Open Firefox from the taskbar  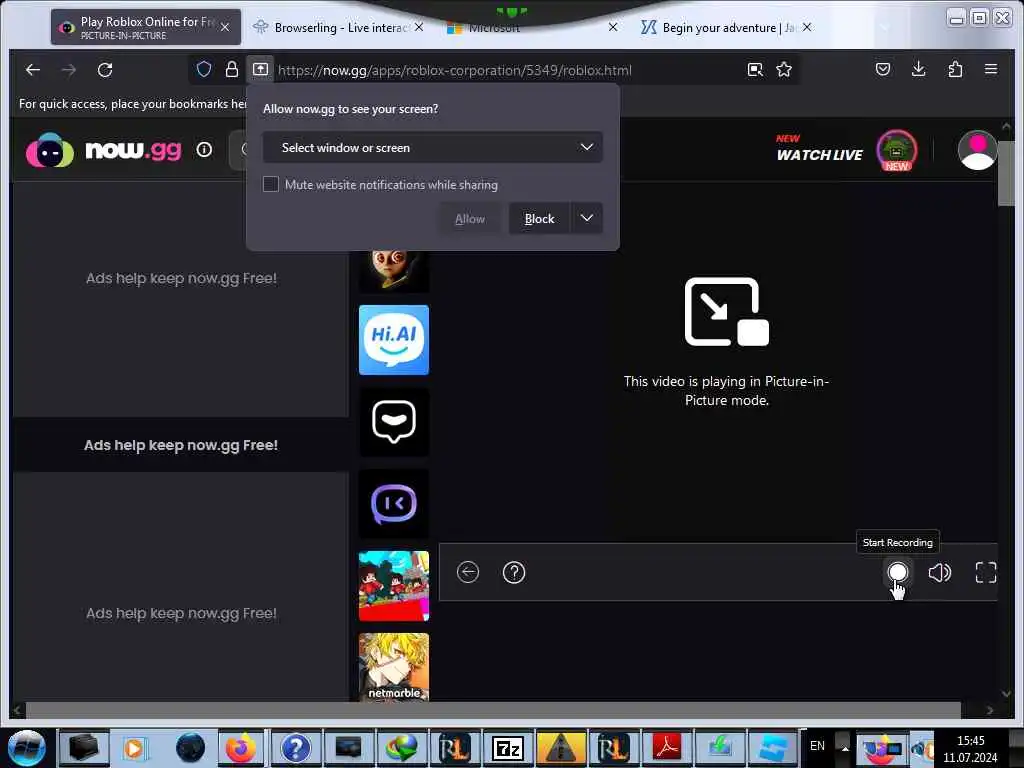(x=241, y=748)
